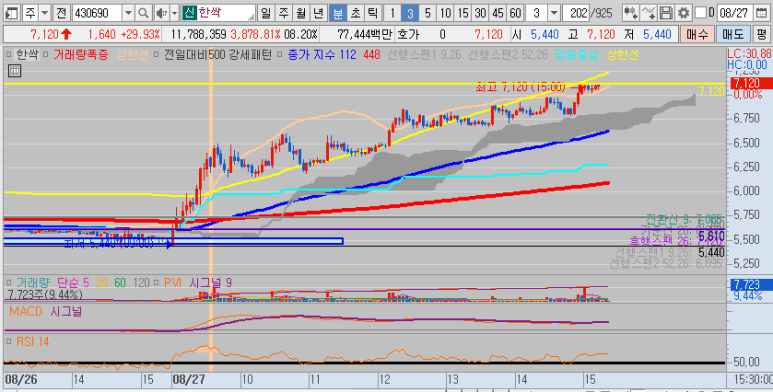
Task: Select the minute 분 chart period
Action: coord(338,13)
